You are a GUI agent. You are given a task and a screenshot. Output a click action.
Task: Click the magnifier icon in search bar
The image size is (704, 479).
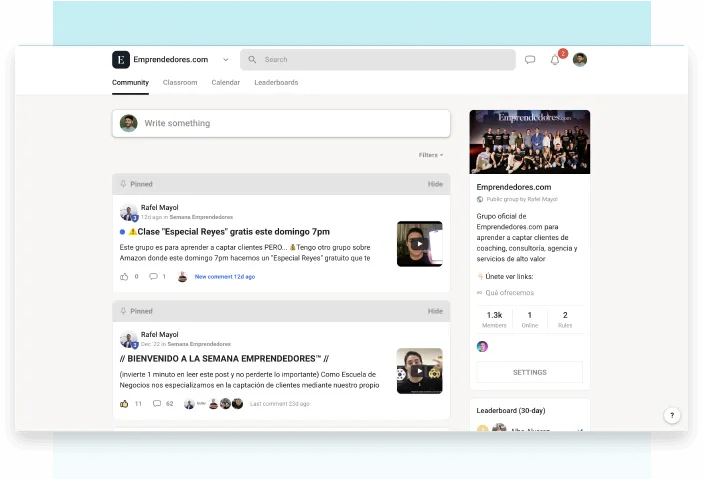(252, 60)
